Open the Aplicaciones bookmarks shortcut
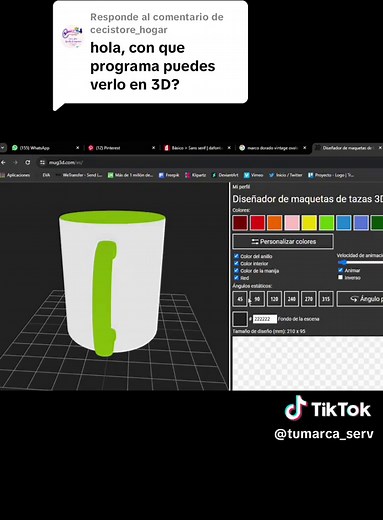Screen dimensions: 383x520 (x=15, y=175)
